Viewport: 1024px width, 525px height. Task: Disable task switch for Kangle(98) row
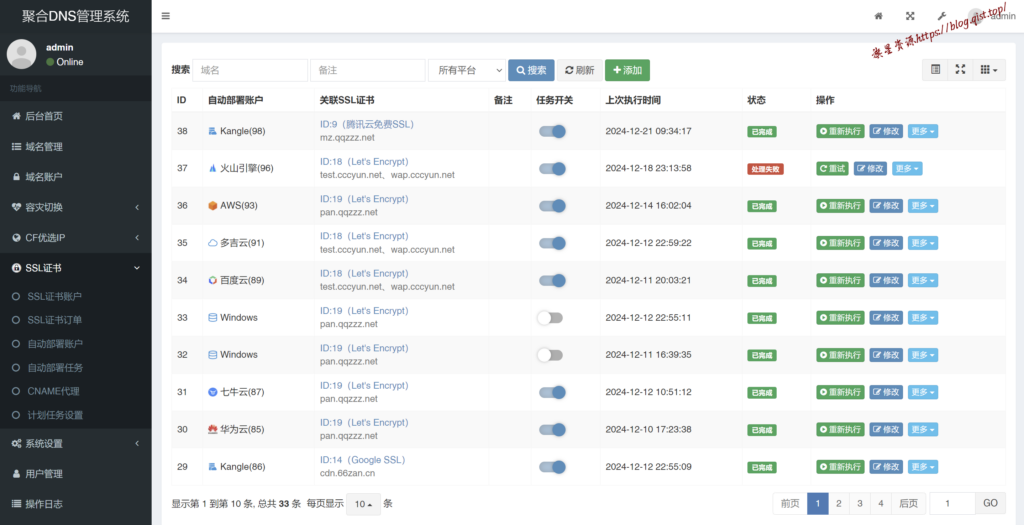tap(552, 131)
